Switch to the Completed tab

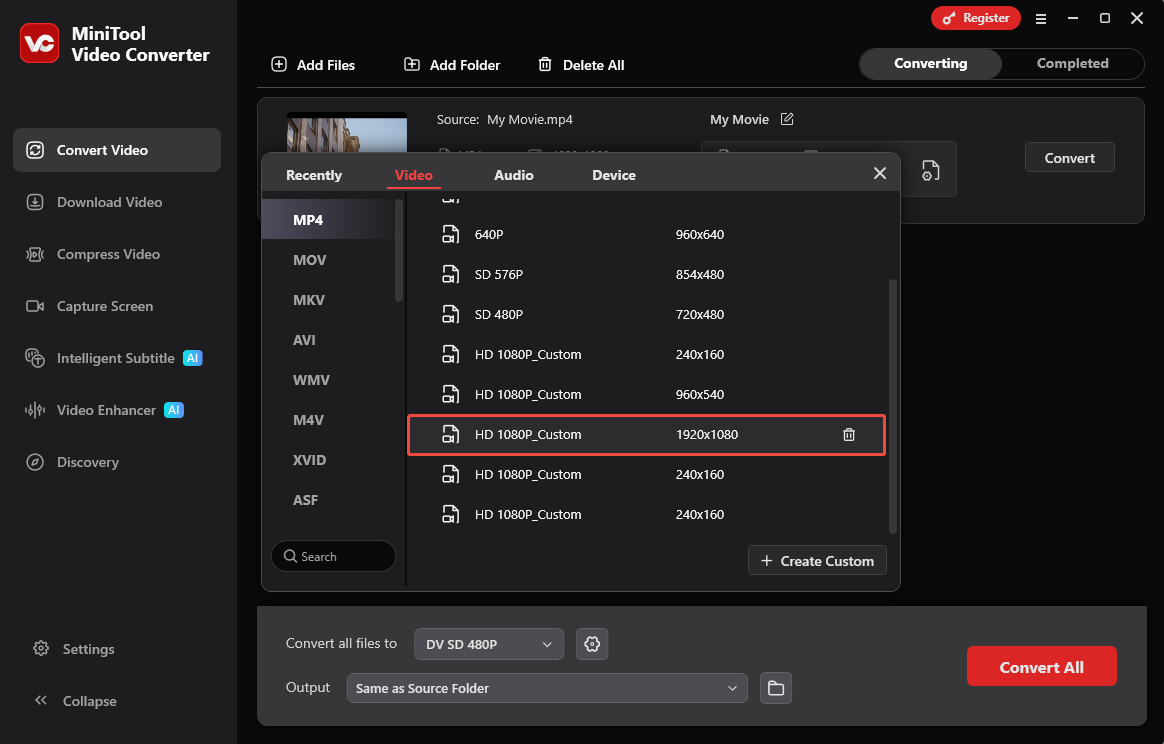(x=1072, y=64)
